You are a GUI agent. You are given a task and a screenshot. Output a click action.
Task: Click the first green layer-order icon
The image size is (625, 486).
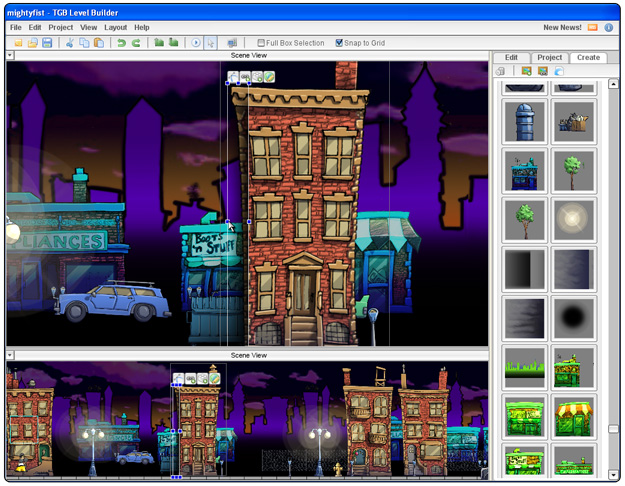pos(159,42)
